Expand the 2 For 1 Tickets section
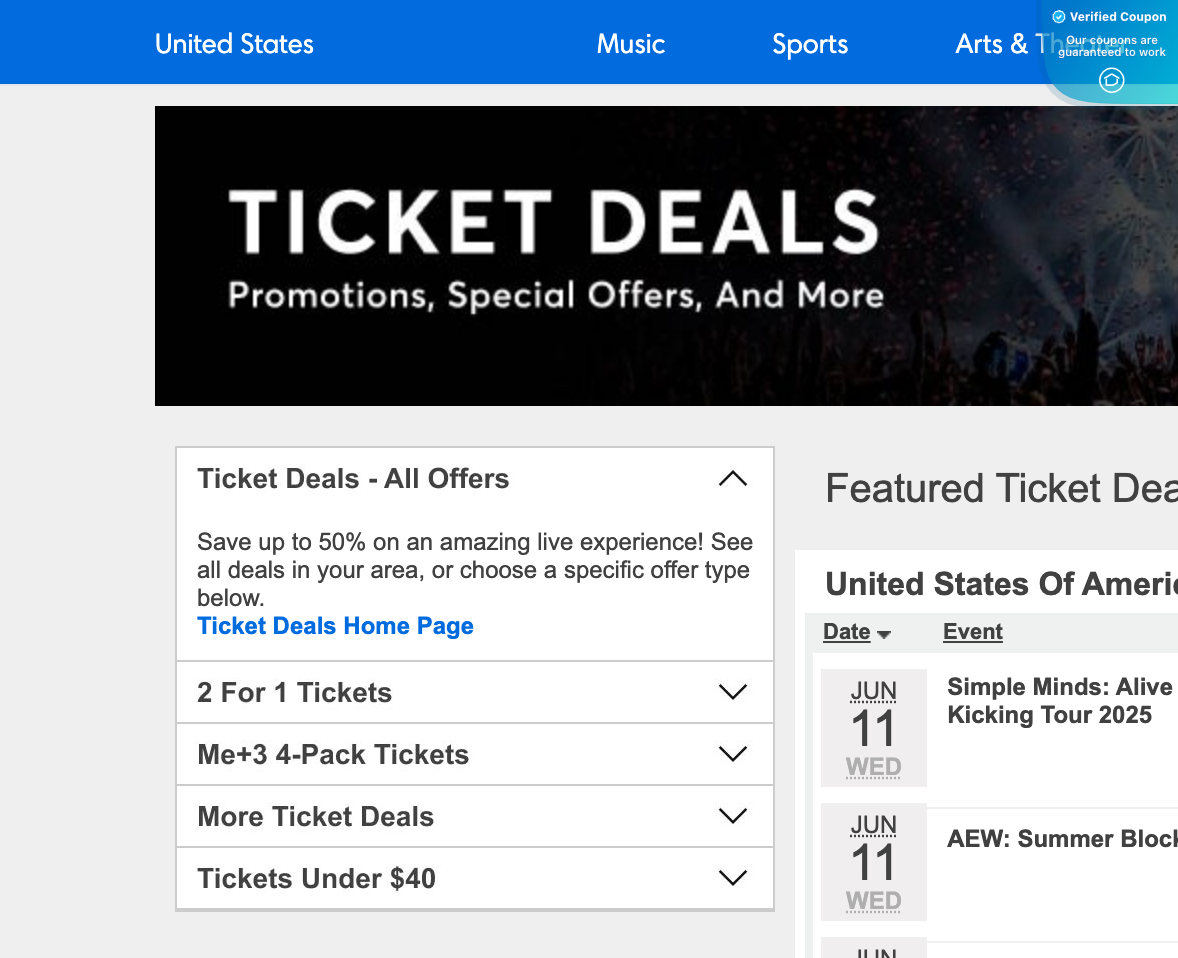This screenshot has height=958, width=1178. click(294, 692)
